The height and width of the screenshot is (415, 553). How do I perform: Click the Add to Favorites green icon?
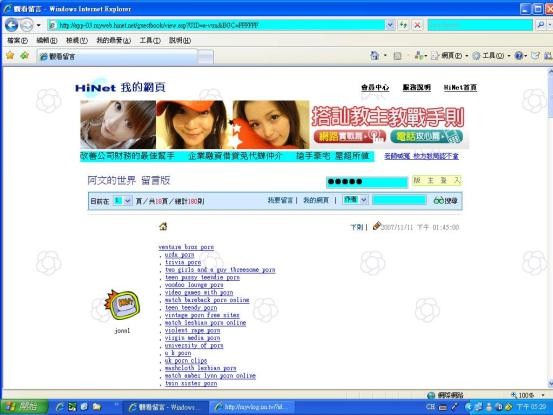pyautogui.click(x=24, y=55)
